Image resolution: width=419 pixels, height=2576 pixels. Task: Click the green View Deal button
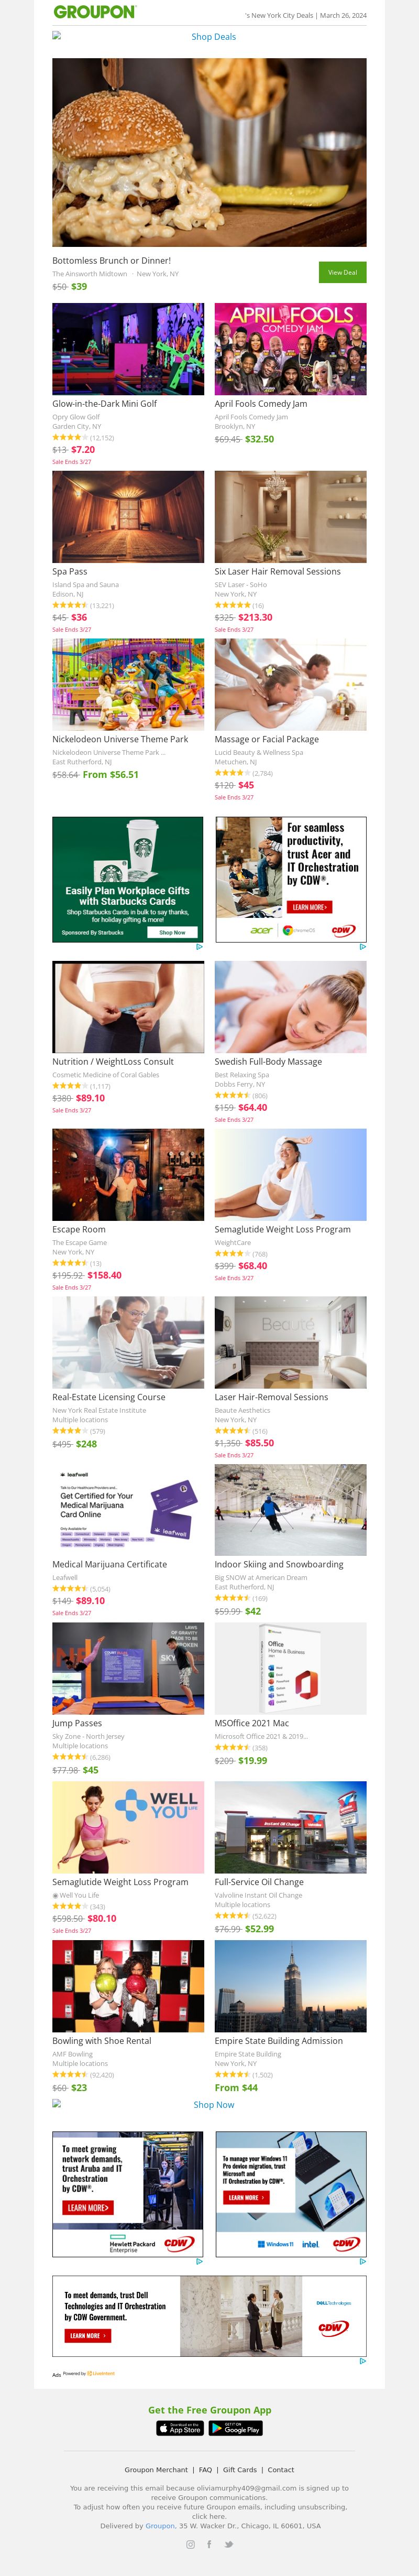(342, 272)
